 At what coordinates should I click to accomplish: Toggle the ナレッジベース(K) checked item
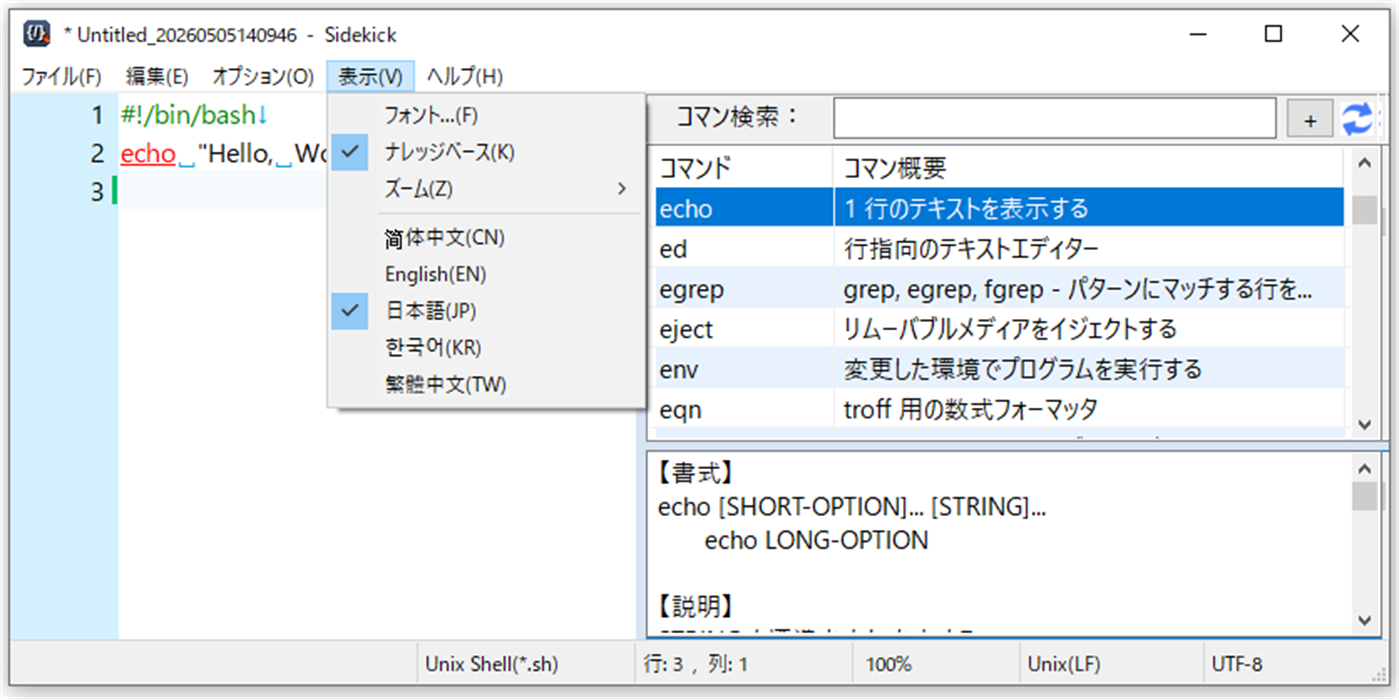pyautogui.click(x=486, y=153)
